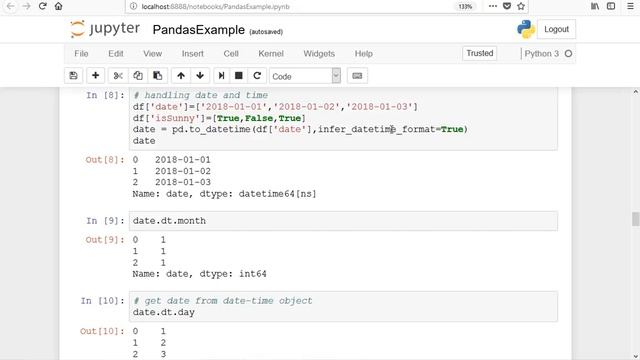The height and width of the screenshot is (360, 640).
Task: Open page actions three-dot menu
Action: click(x=493, y=6)
